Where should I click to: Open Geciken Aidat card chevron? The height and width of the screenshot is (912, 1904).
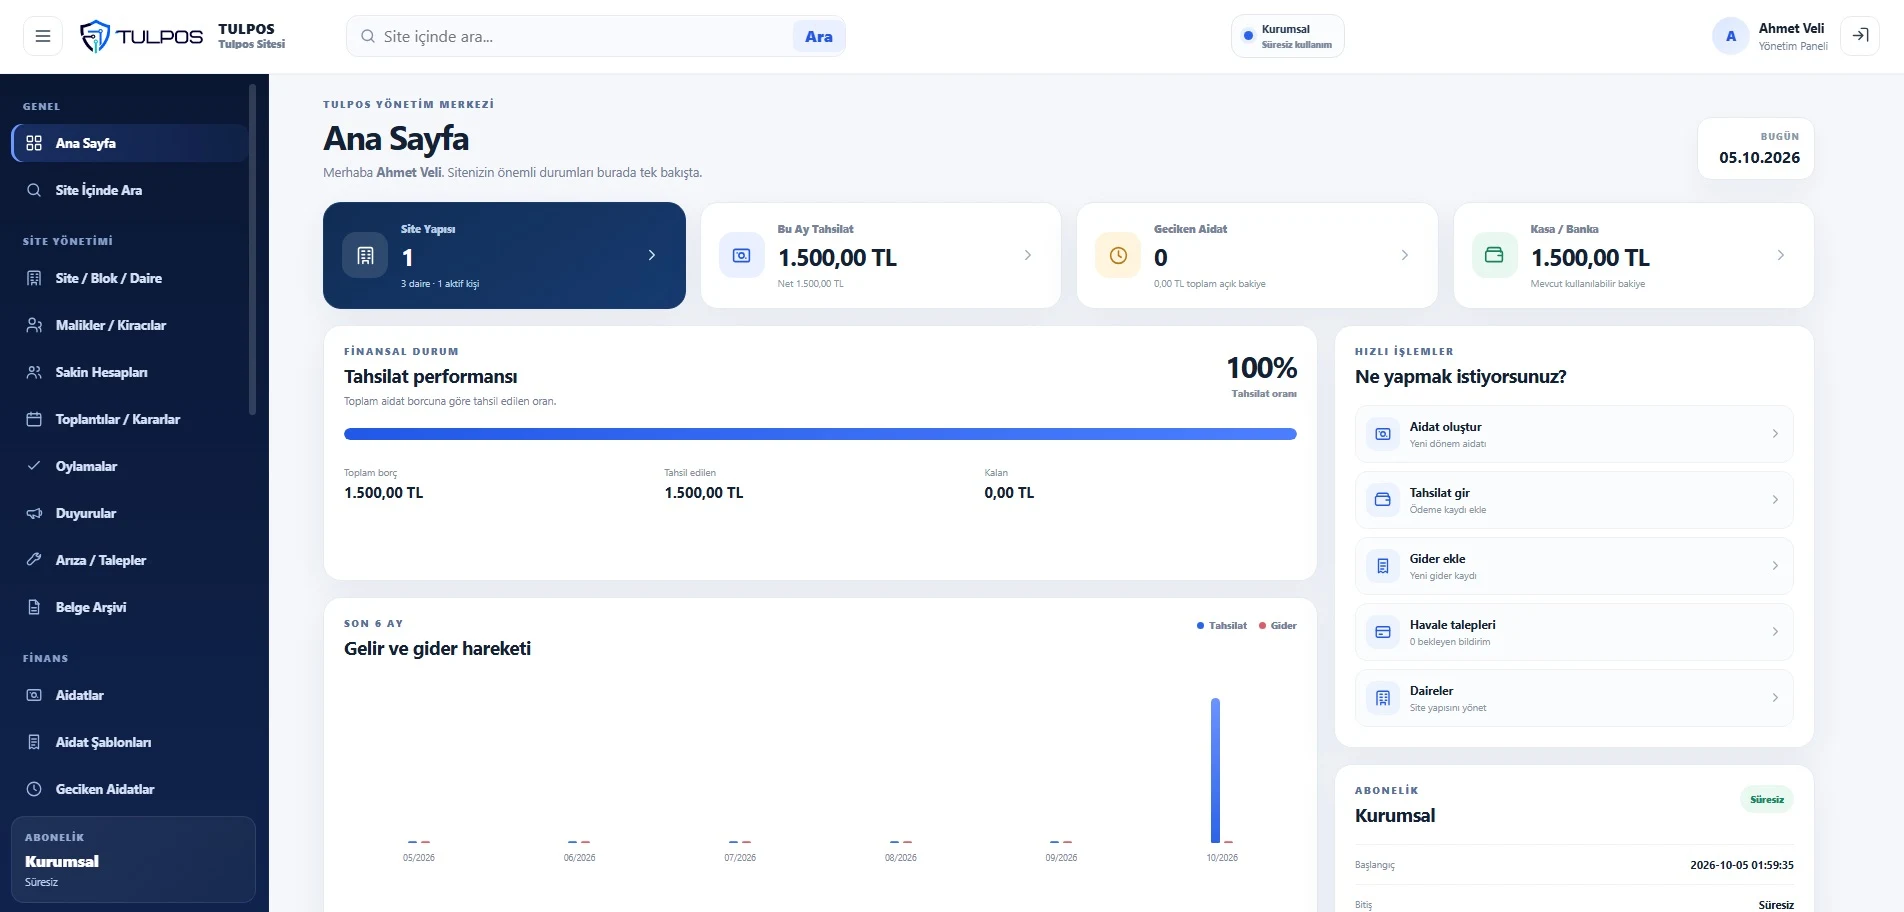(x=1405, y=255)
